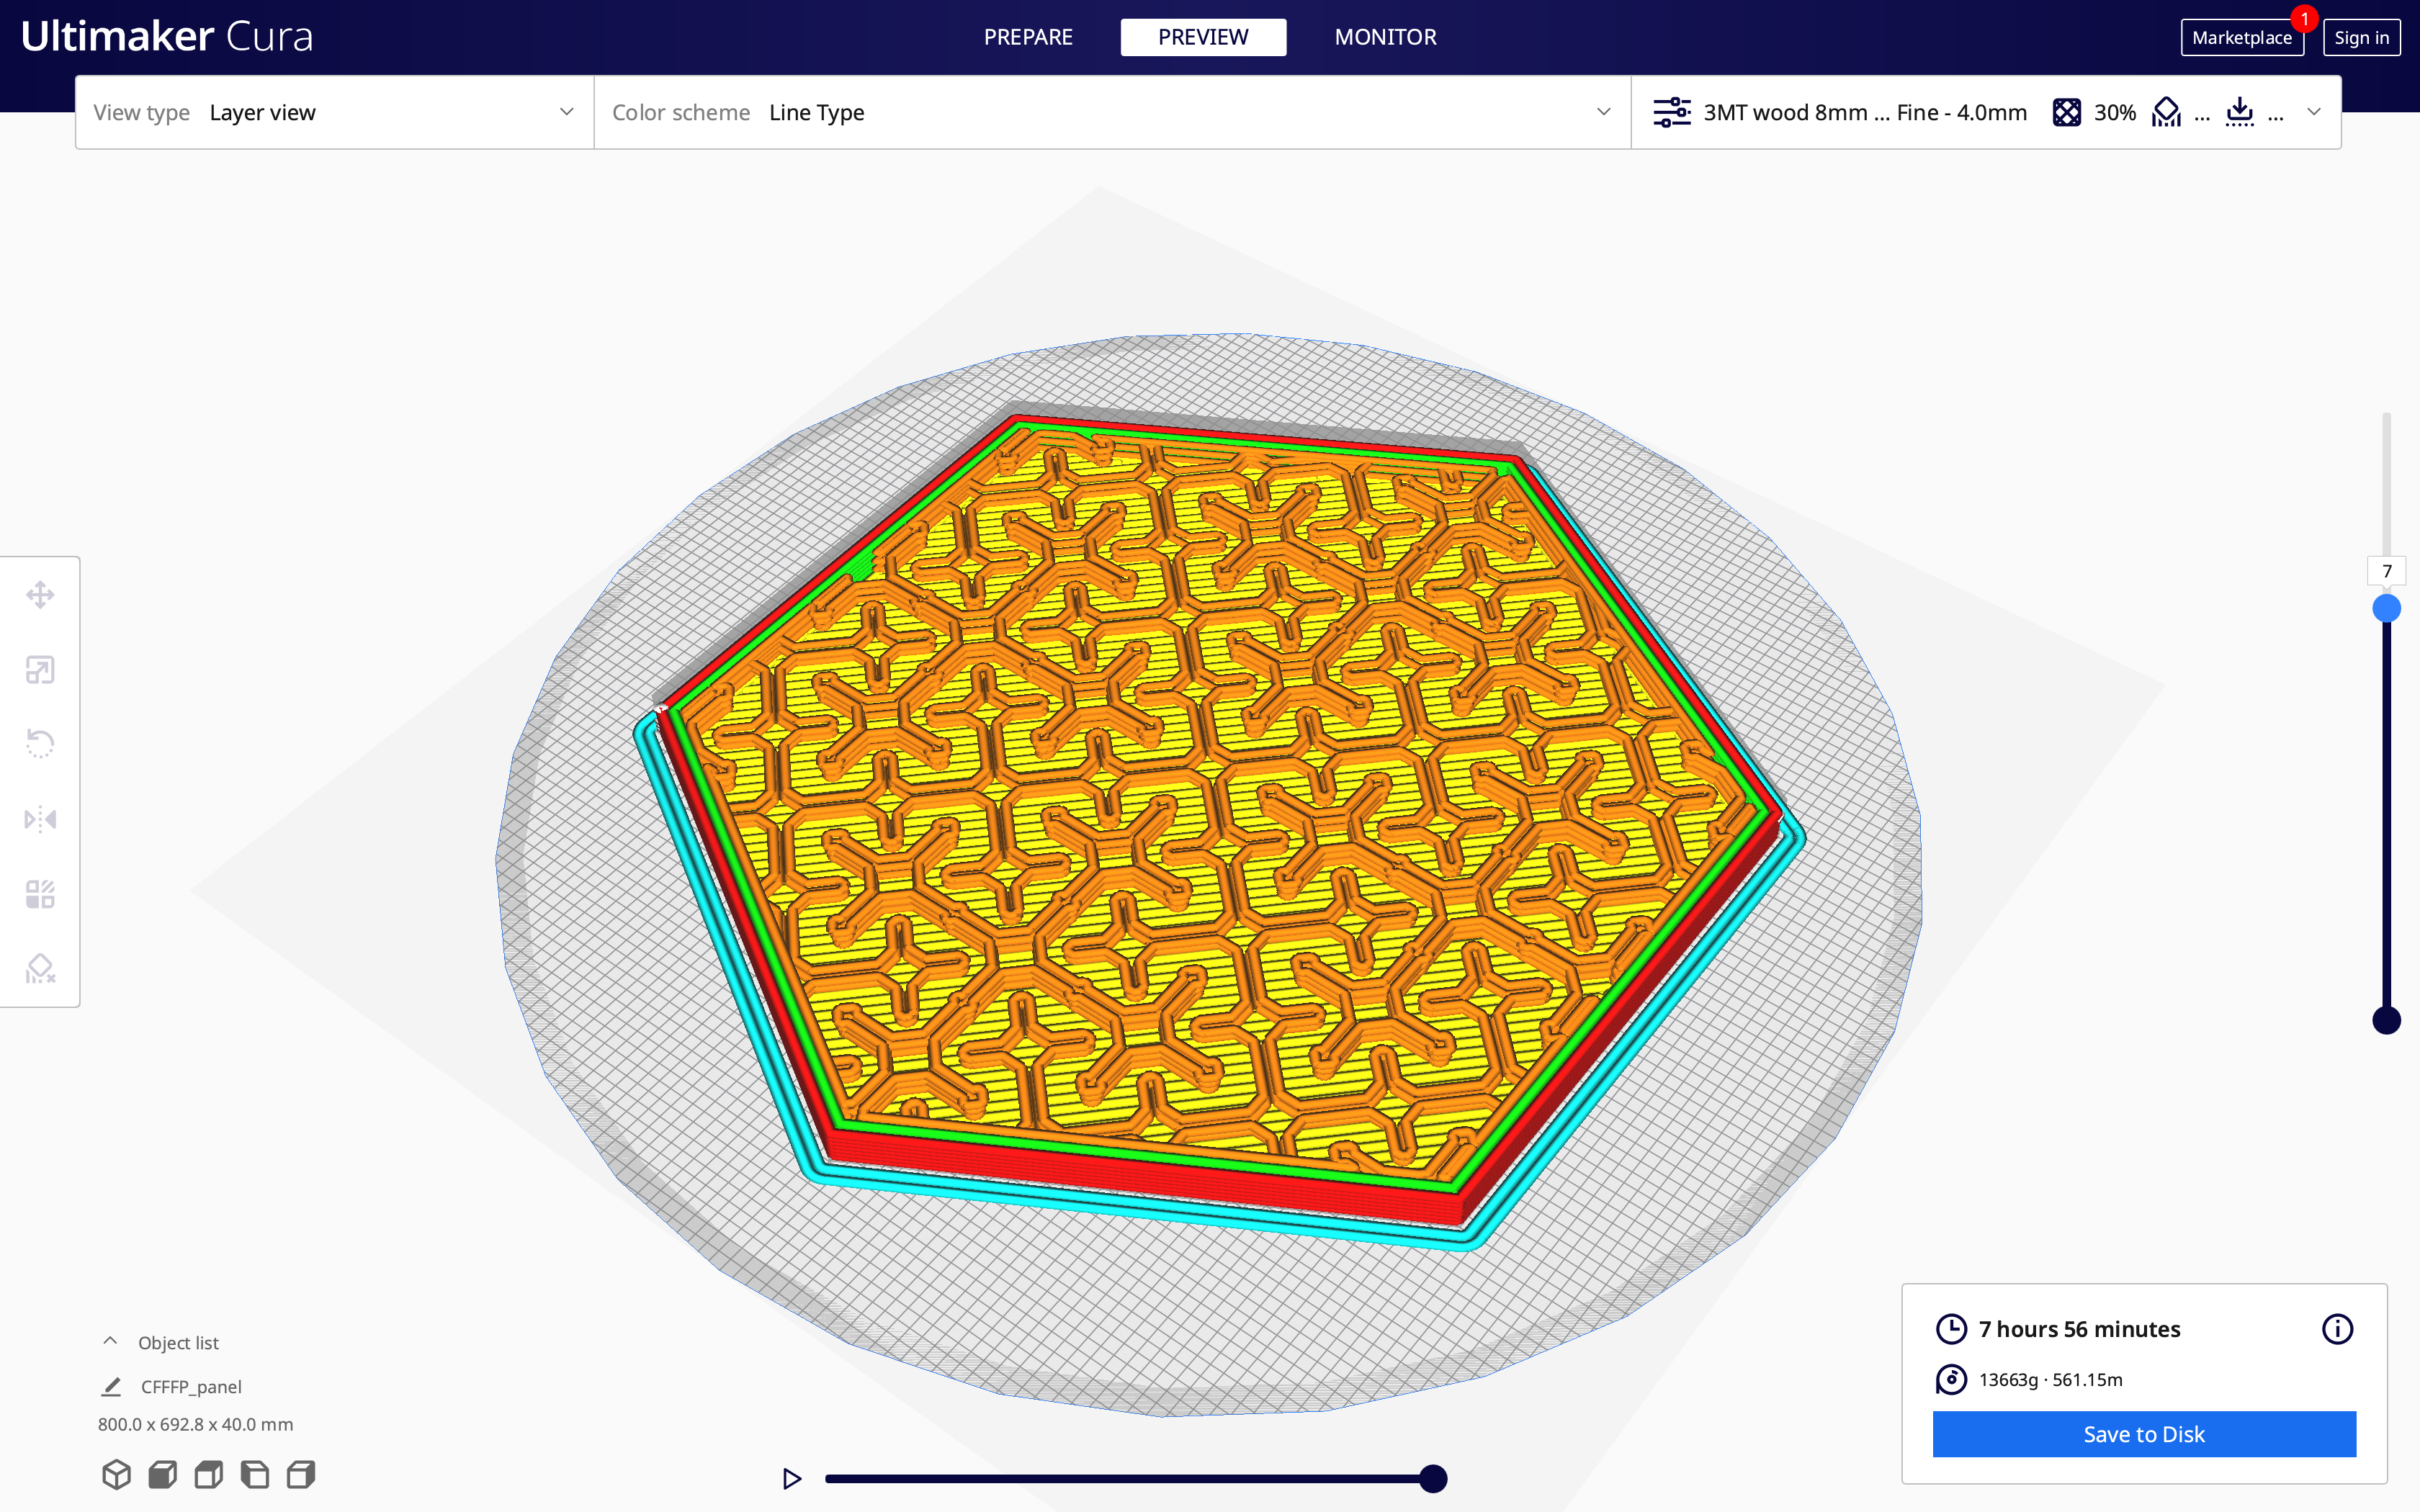This screenshot has width=2420, height=1512.
Task: Select the Support Blocker tool
Action: [40, 968]
